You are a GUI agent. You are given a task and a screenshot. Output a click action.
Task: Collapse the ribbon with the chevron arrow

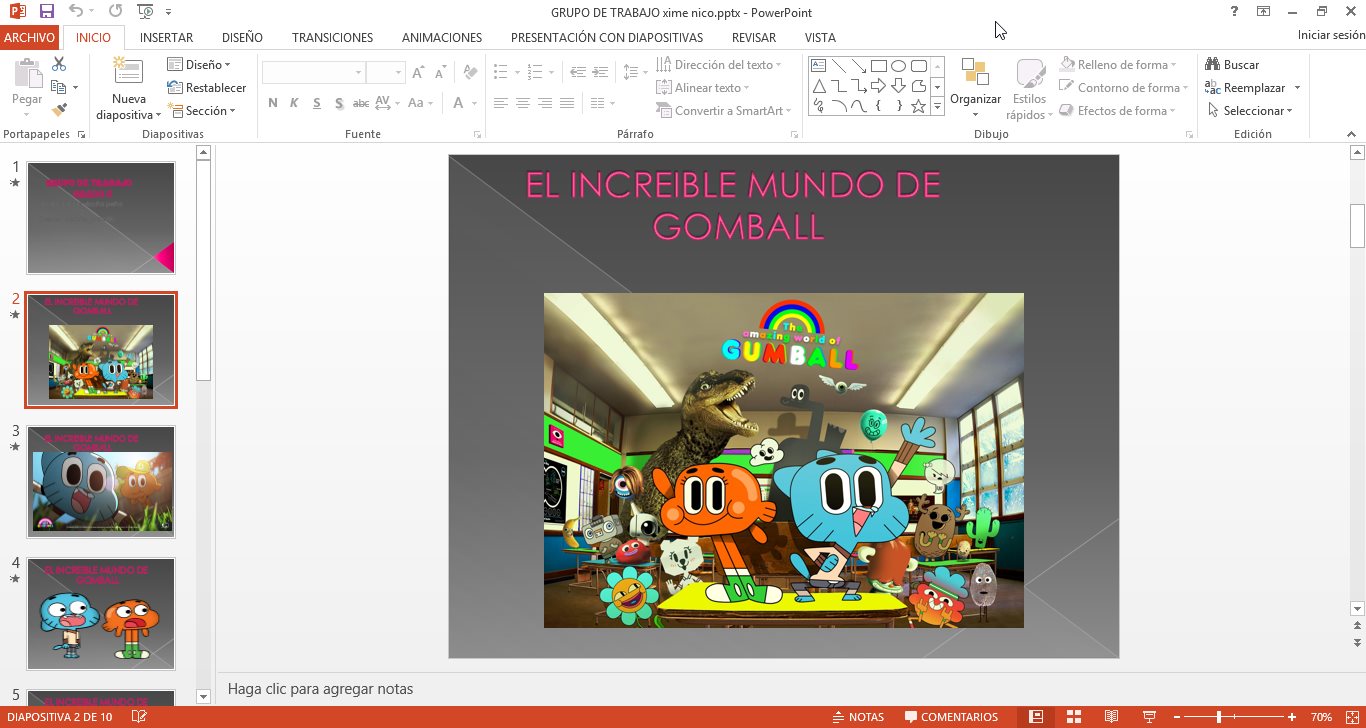[x=1352, y=133]
